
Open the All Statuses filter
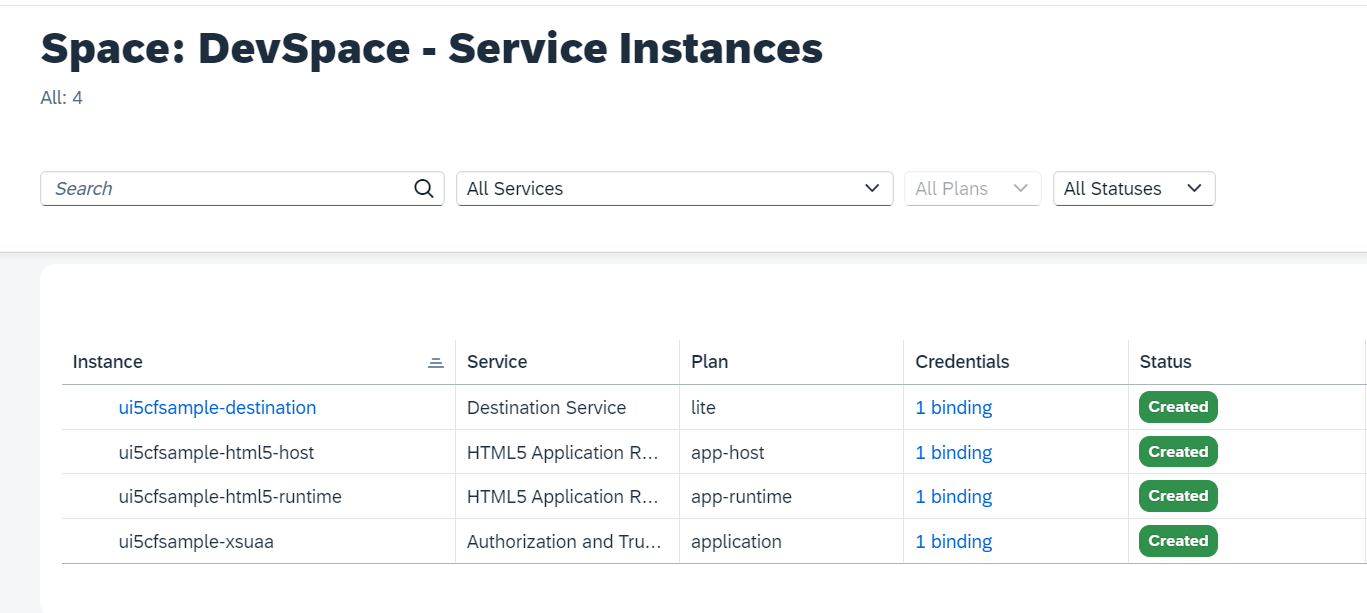tap(1134, 188)
